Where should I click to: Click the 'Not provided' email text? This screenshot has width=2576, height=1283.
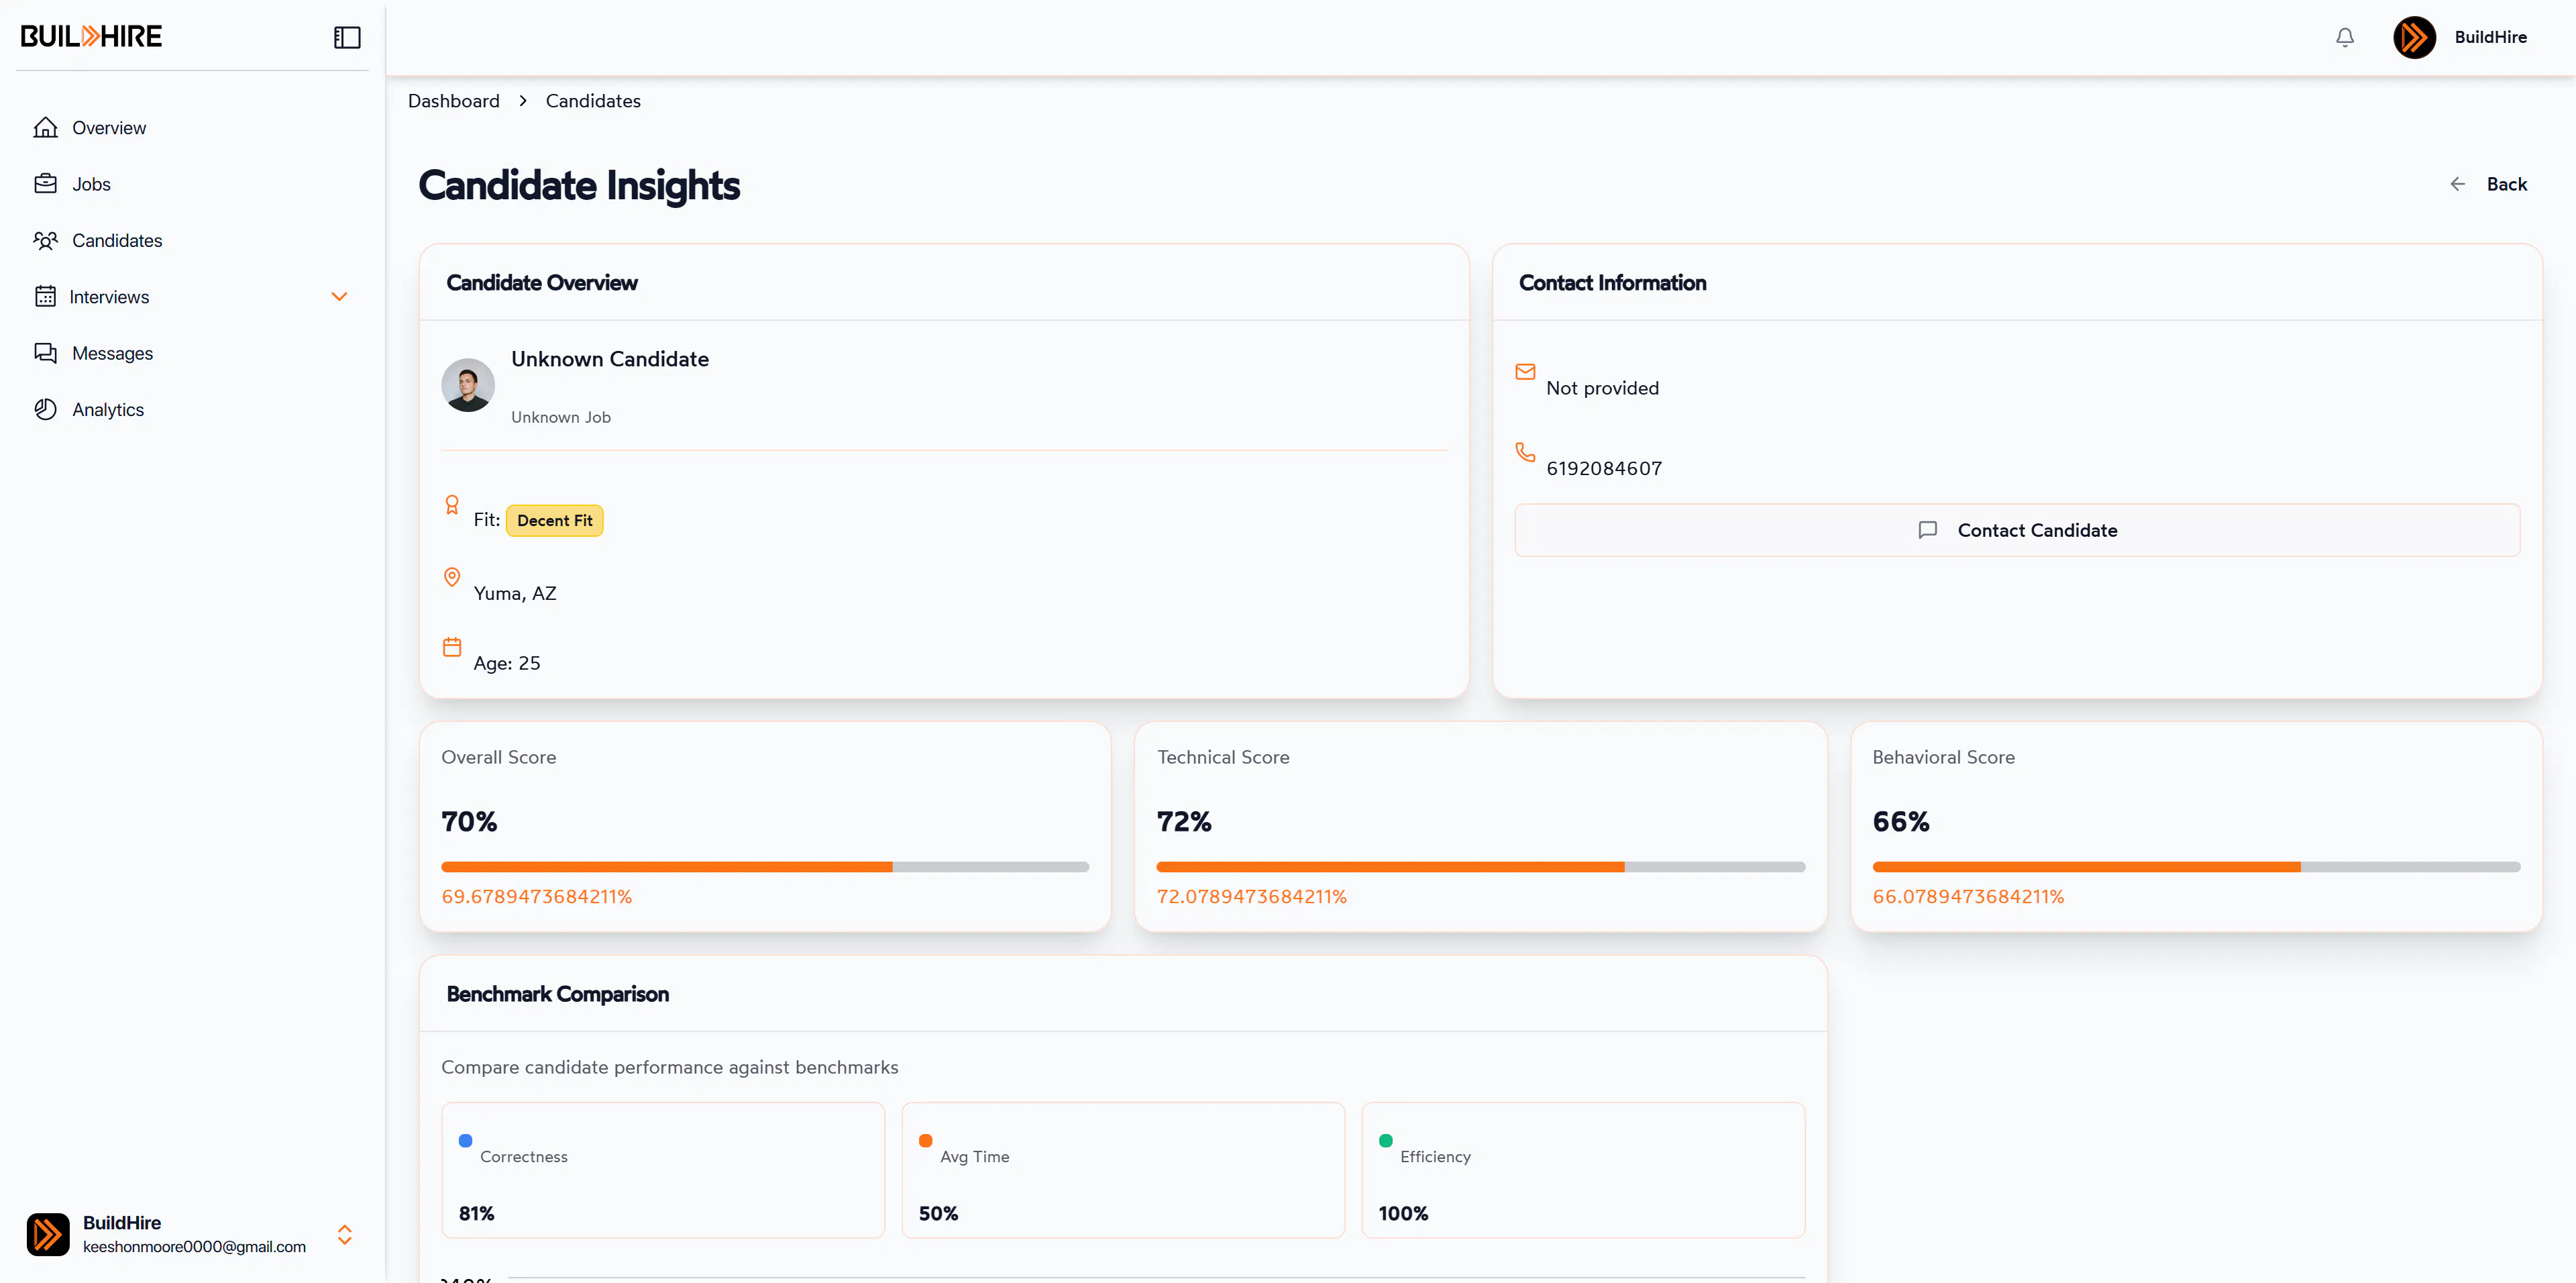point(1602,388)
